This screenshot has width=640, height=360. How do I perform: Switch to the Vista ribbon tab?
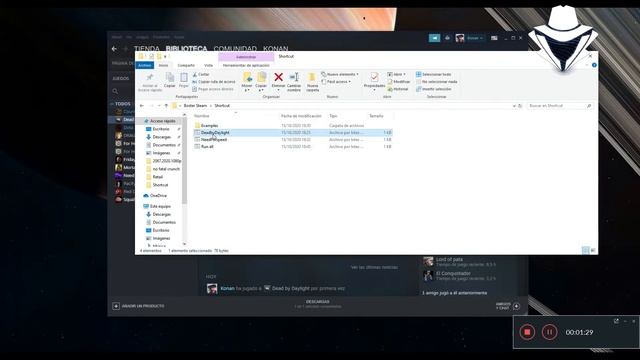click(209, 65)
